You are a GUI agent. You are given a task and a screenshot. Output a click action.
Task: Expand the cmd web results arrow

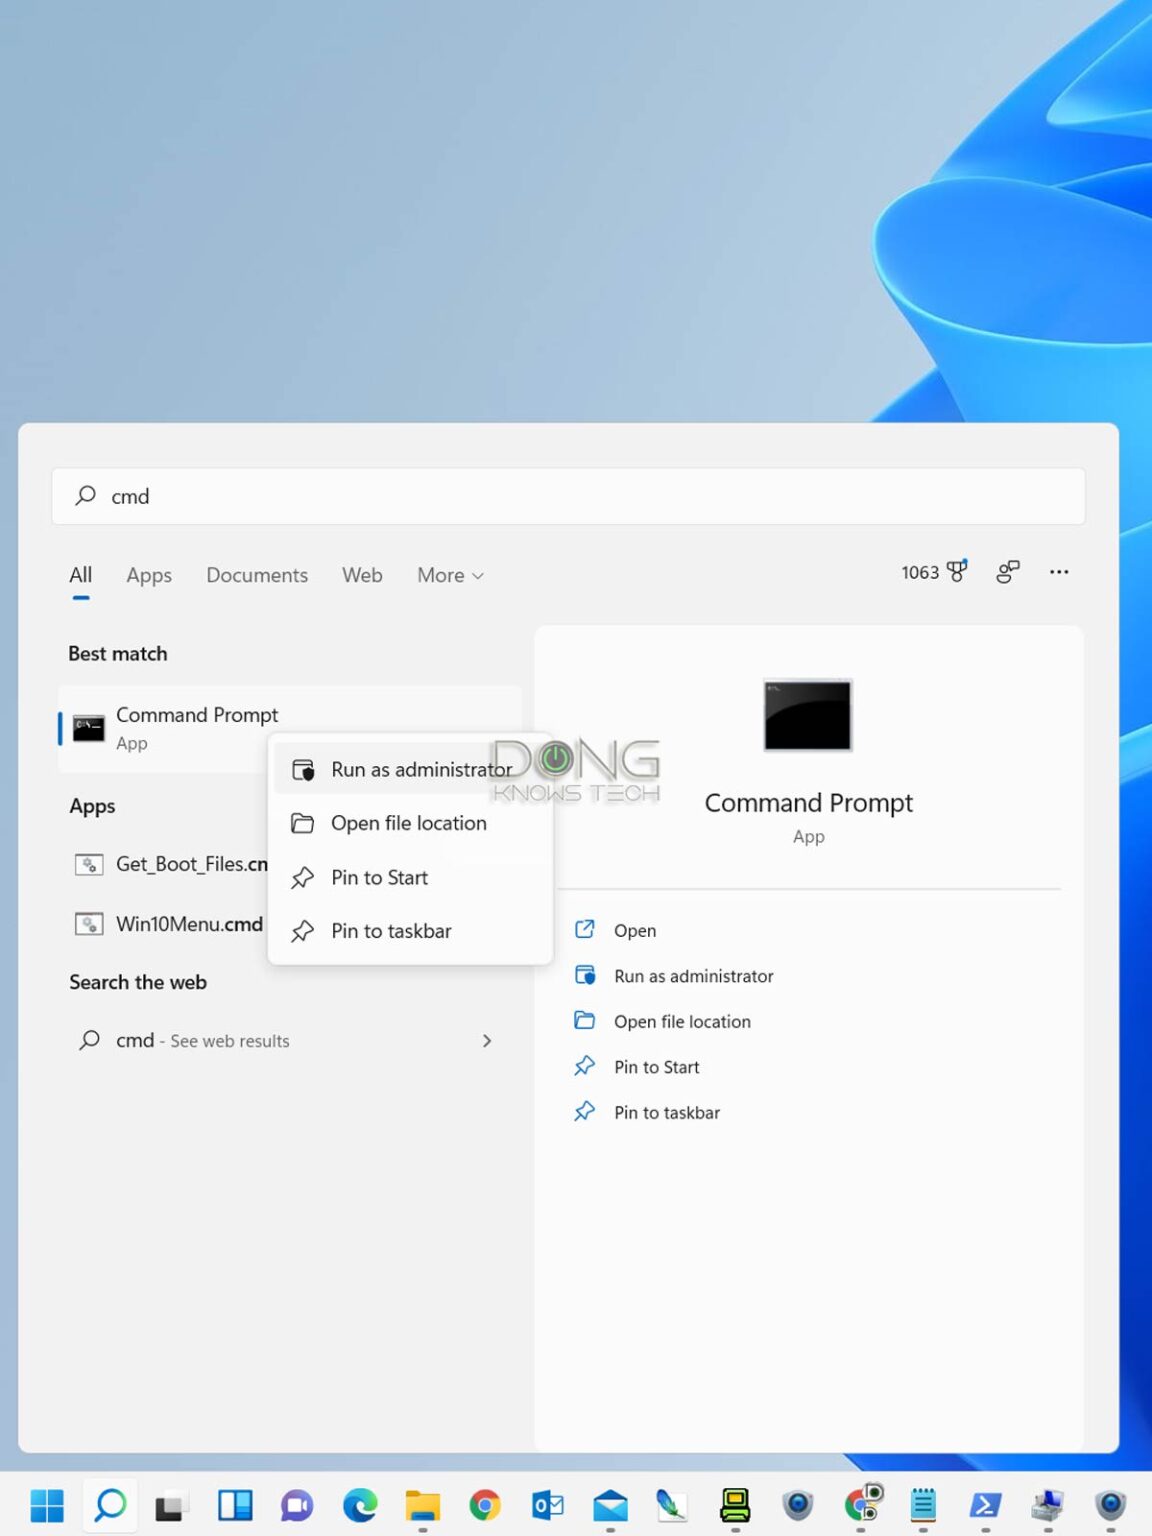[487, 1040]
